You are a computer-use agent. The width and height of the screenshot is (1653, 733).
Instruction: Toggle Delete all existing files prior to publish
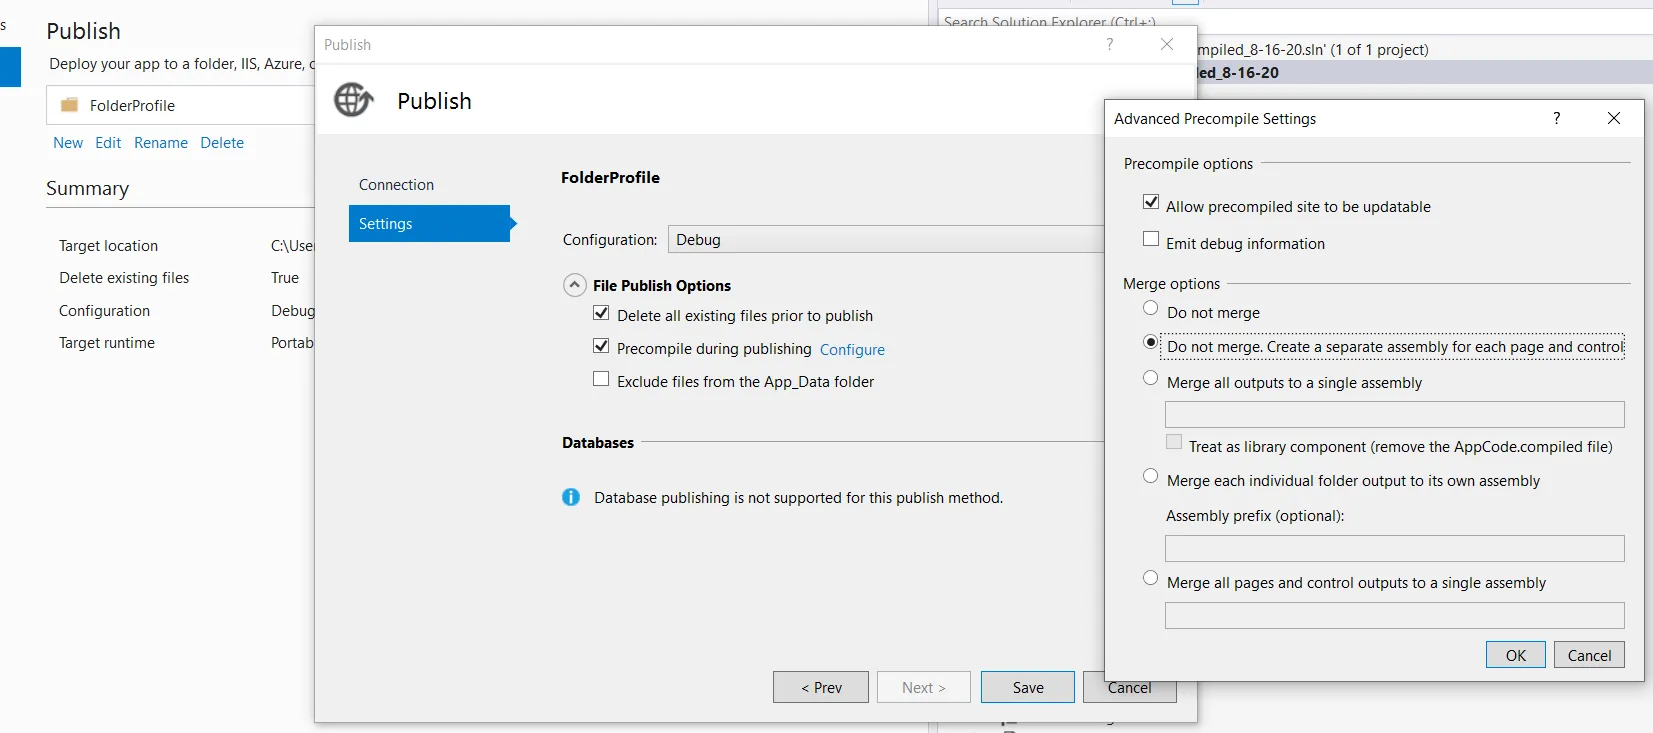point(601,314)
